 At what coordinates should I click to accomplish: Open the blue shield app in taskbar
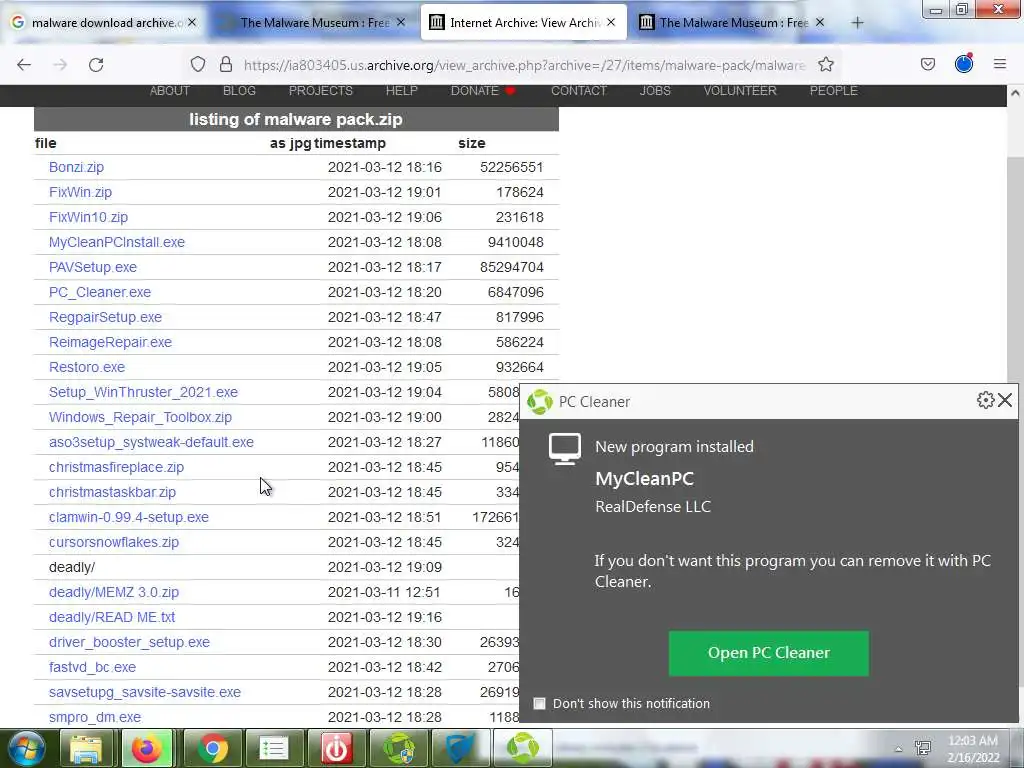(x=461, y=748)
